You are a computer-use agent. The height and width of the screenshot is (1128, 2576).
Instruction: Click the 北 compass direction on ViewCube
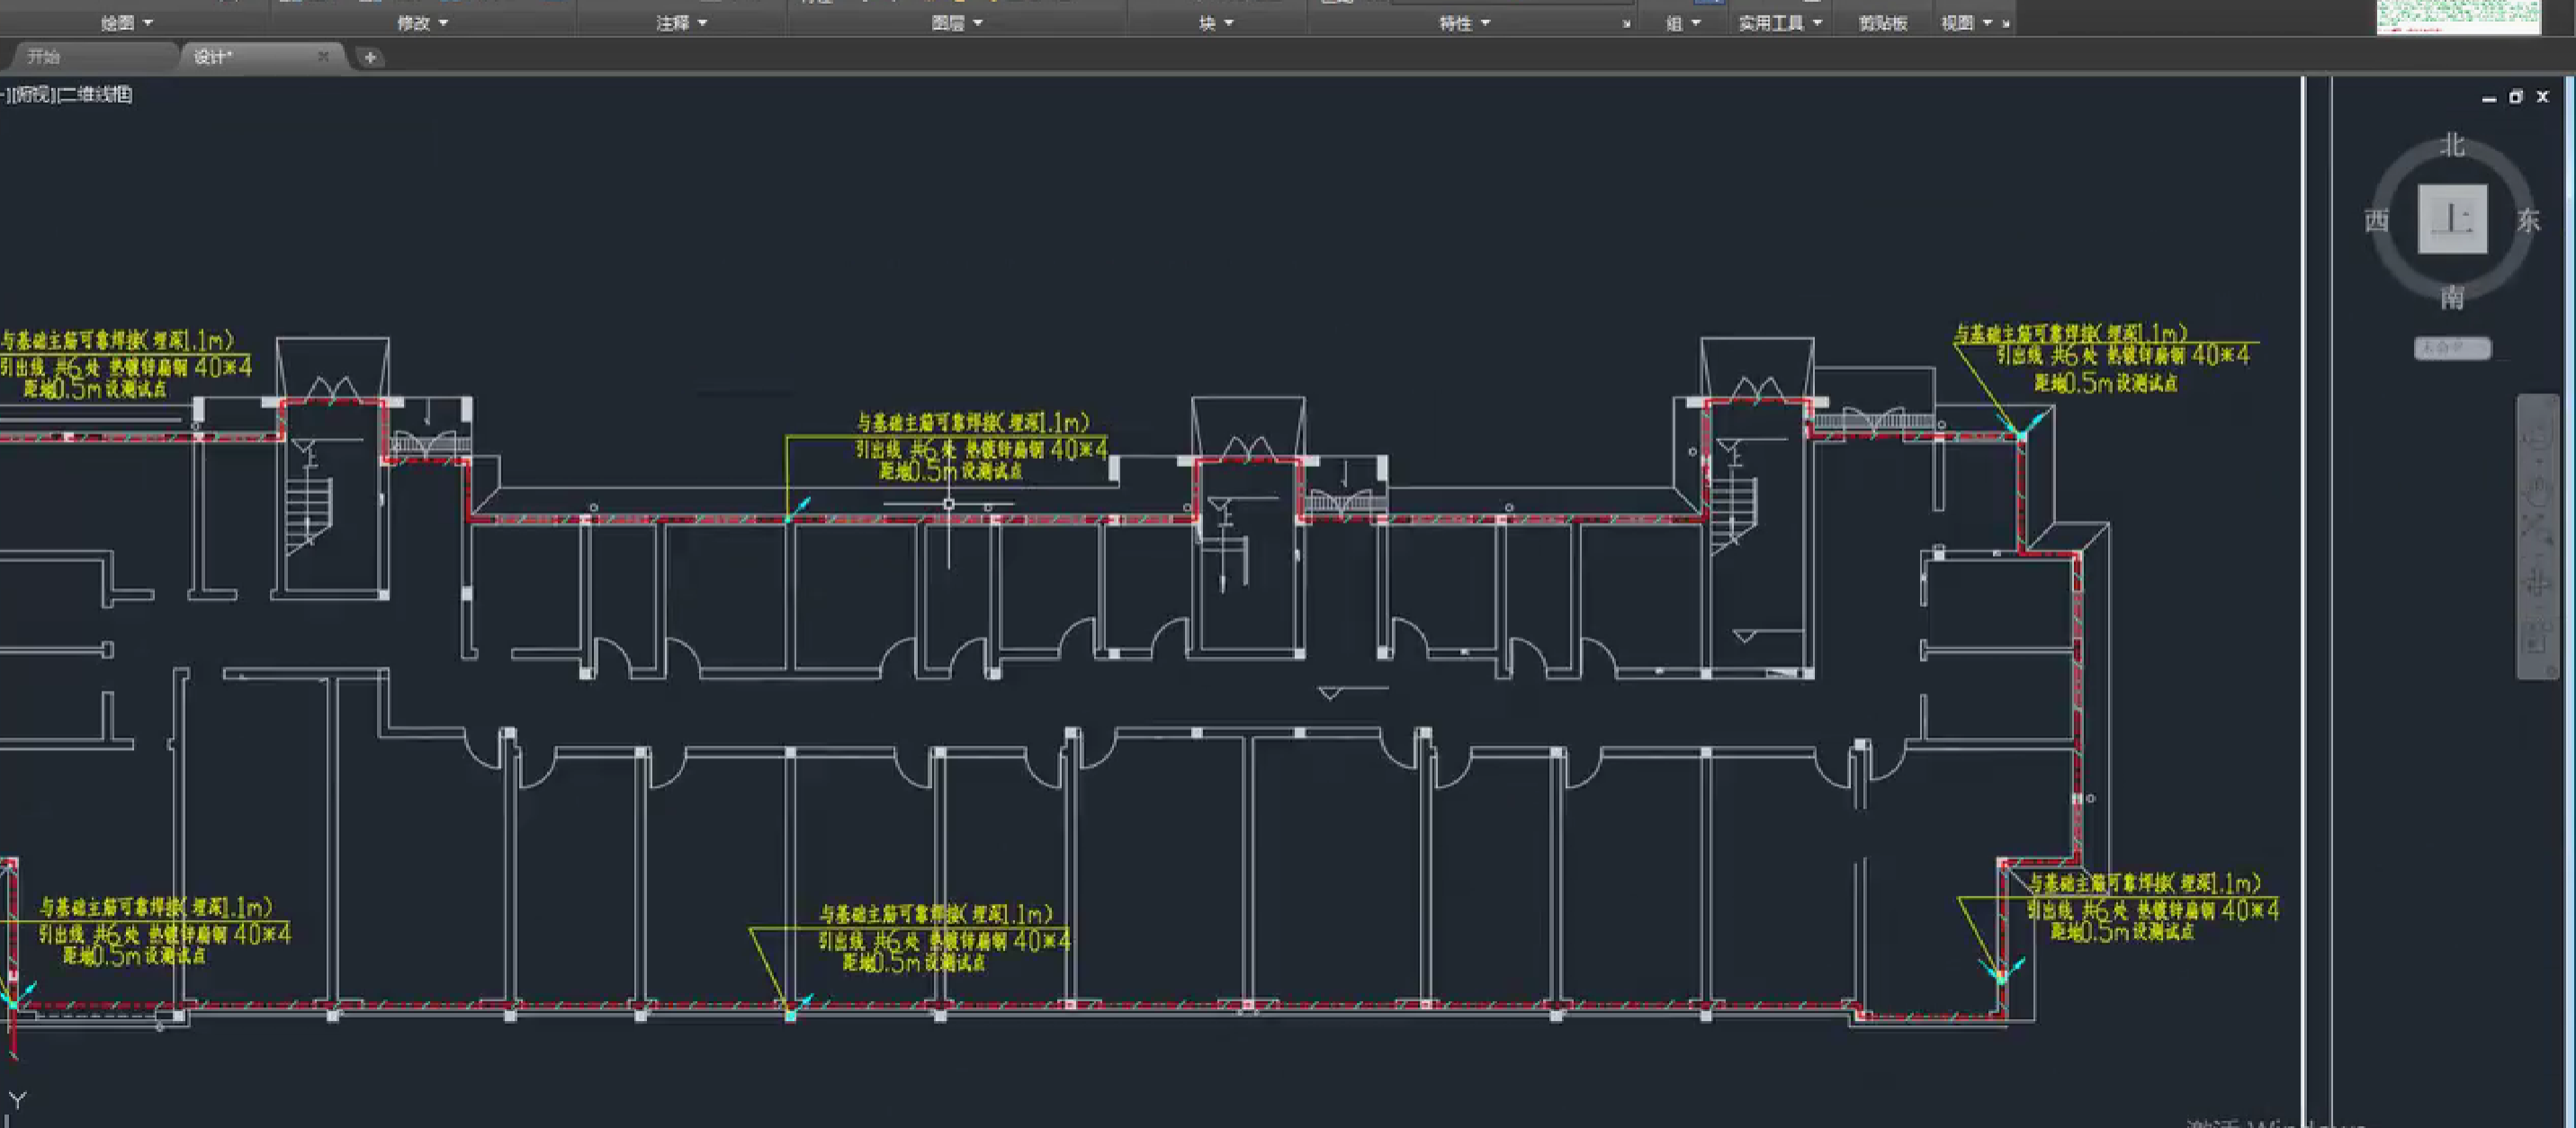2452,145
